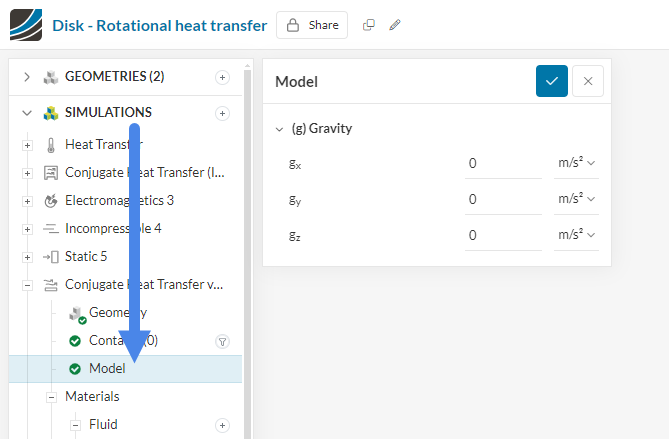Collapse the Materials tree node
This screenshot has height=439, width=669.
[51, 397]
